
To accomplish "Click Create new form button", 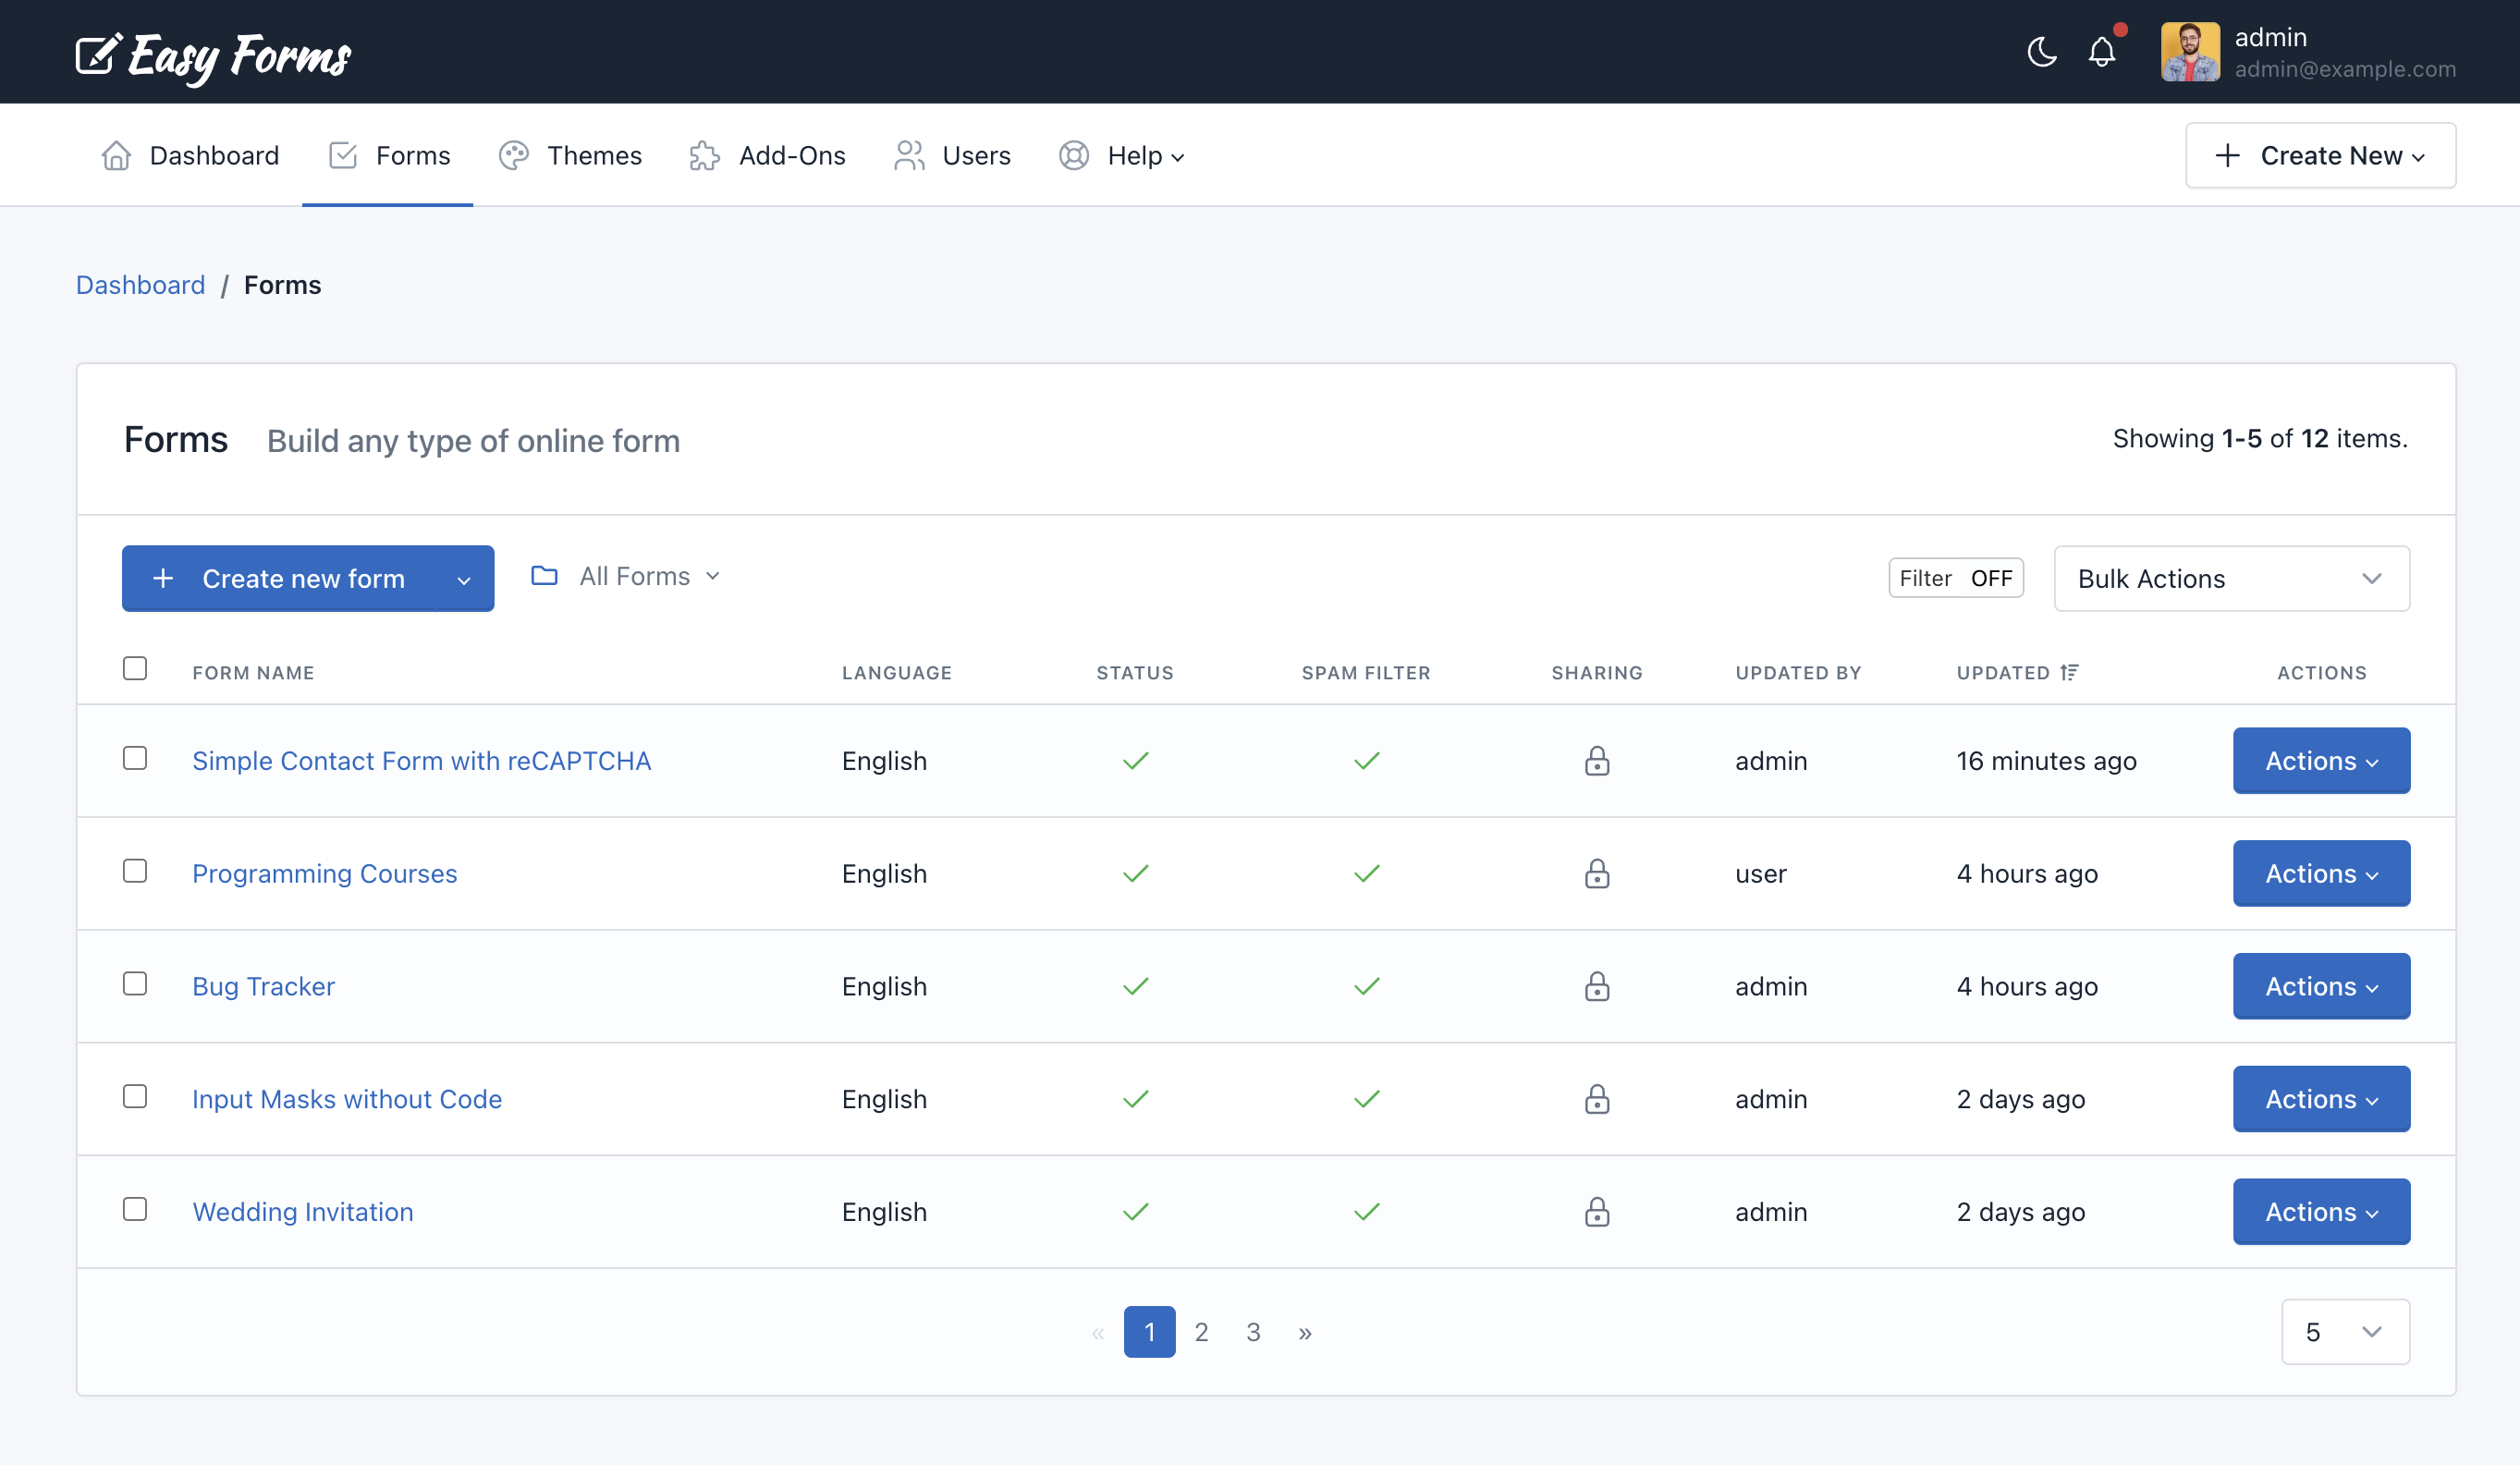I will coord(307,576).
